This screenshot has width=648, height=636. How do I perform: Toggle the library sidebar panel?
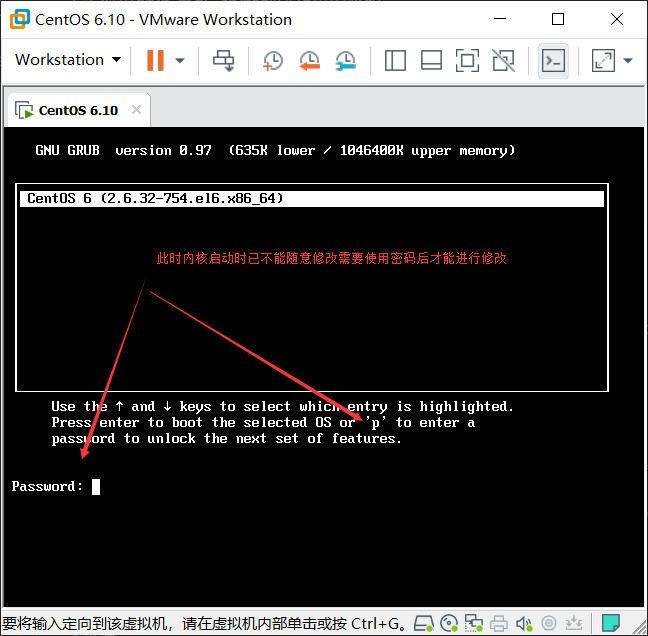(x=395, y=61)
